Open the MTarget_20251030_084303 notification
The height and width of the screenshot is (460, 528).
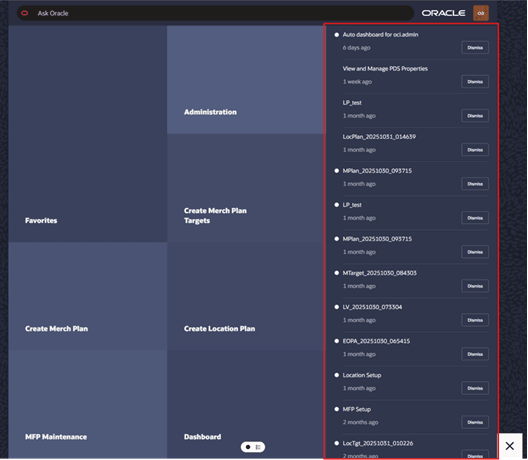pos(379,273)
